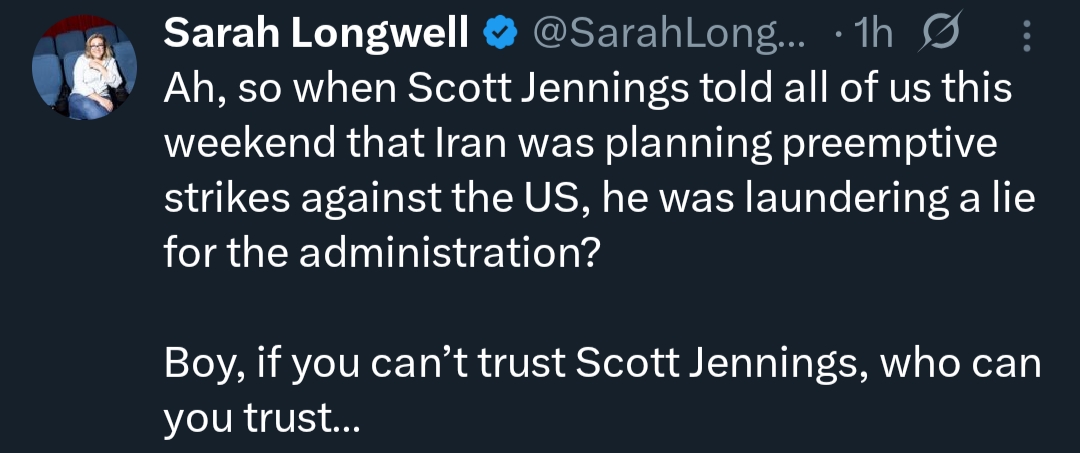Click the word "strikes" in the post

(x=223, y=198)
